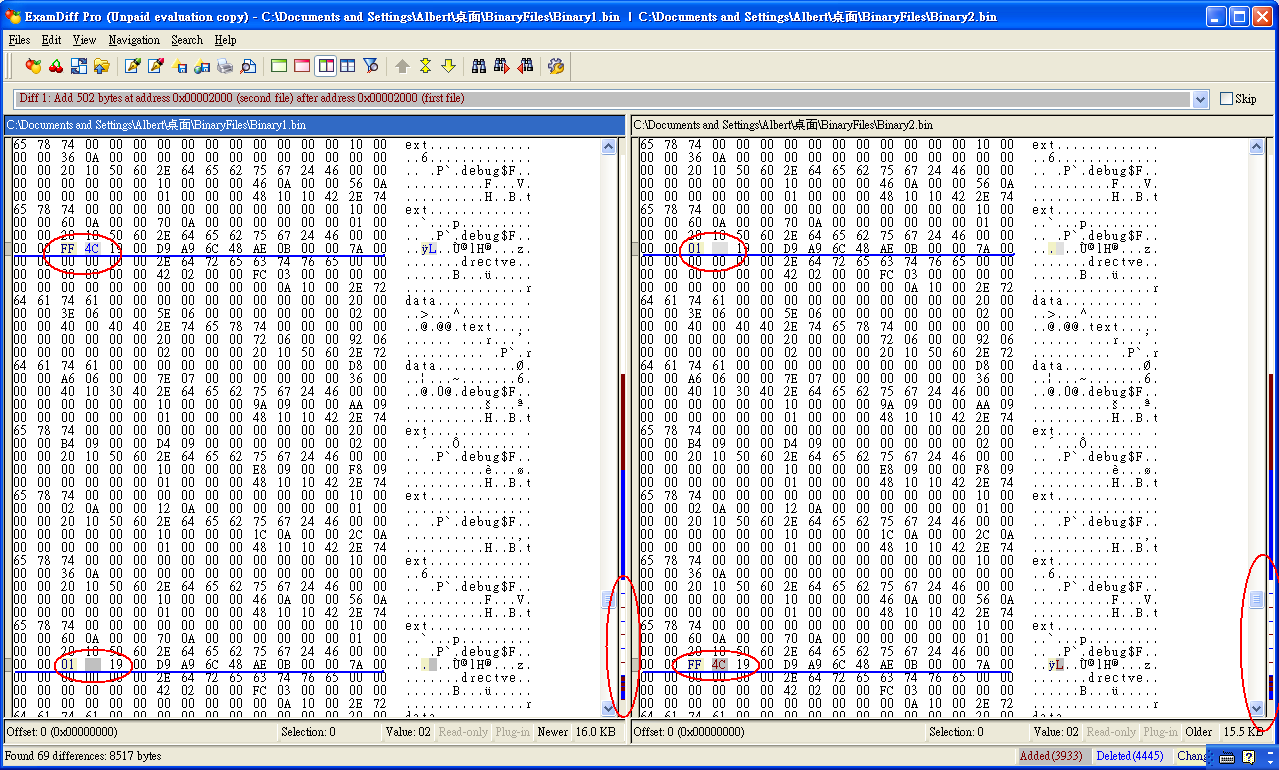Click the left pane Value: 02 status text

(407, 732)
